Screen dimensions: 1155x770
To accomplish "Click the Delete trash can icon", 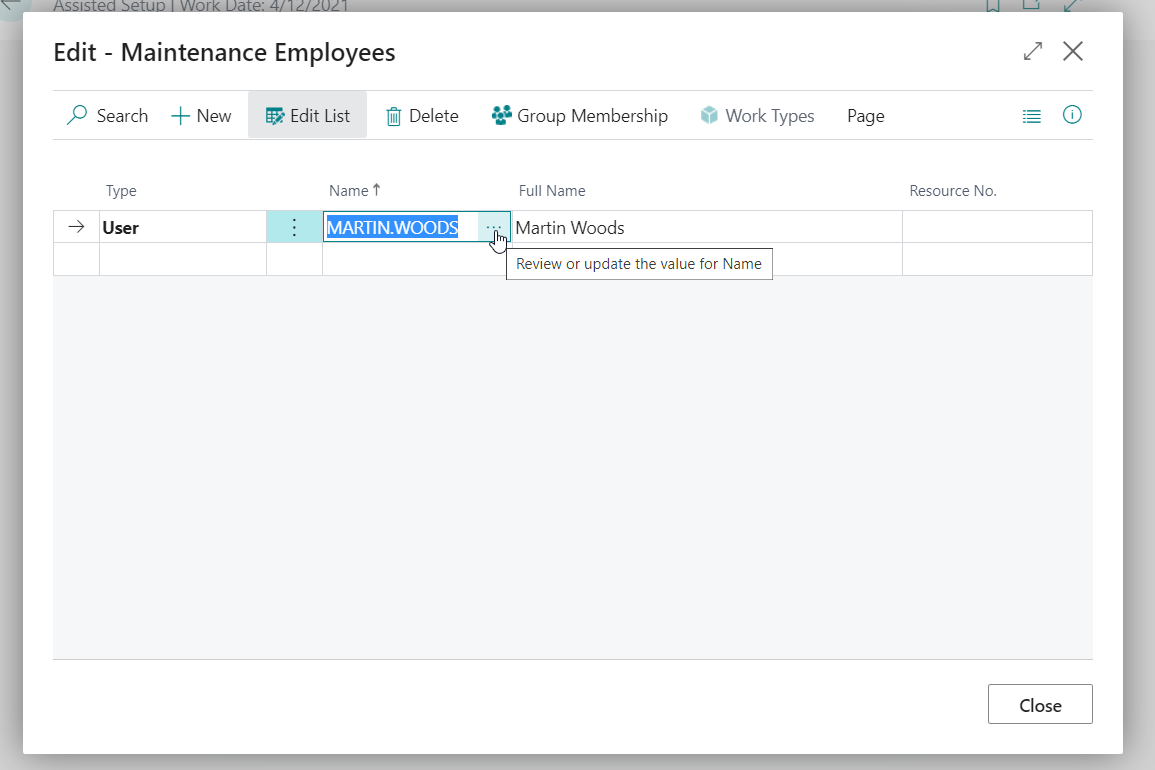I will [x=393, y=116].
